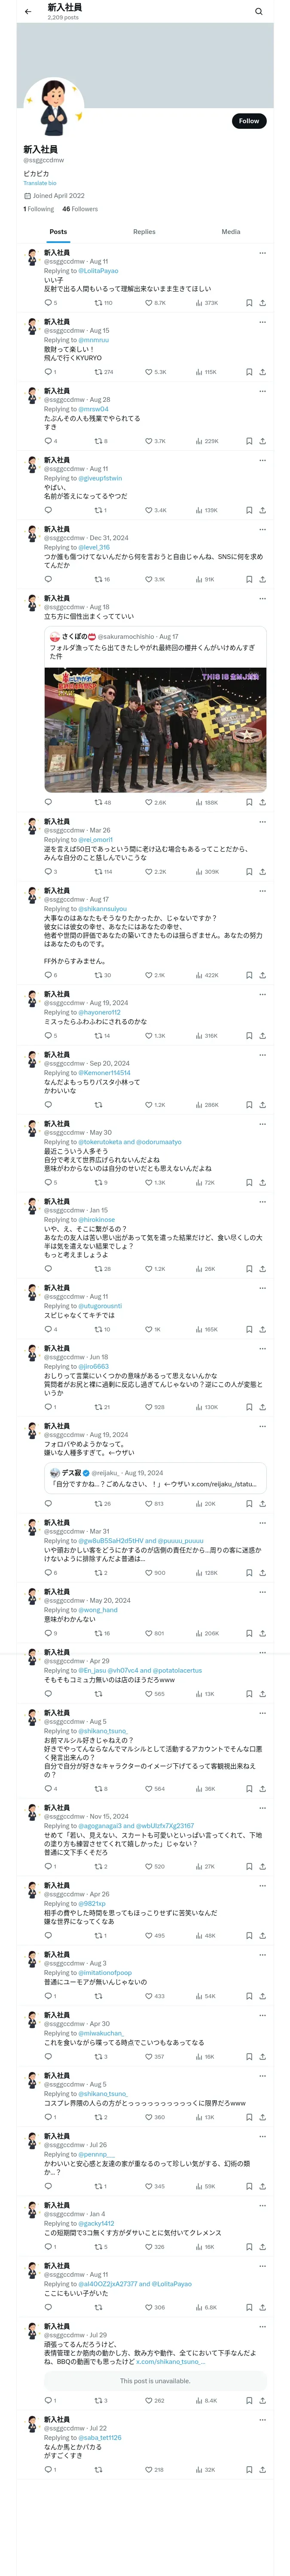
Task: Open more options on the Aug 18 post
Action: pyautogui.click(x=262, y=598)
